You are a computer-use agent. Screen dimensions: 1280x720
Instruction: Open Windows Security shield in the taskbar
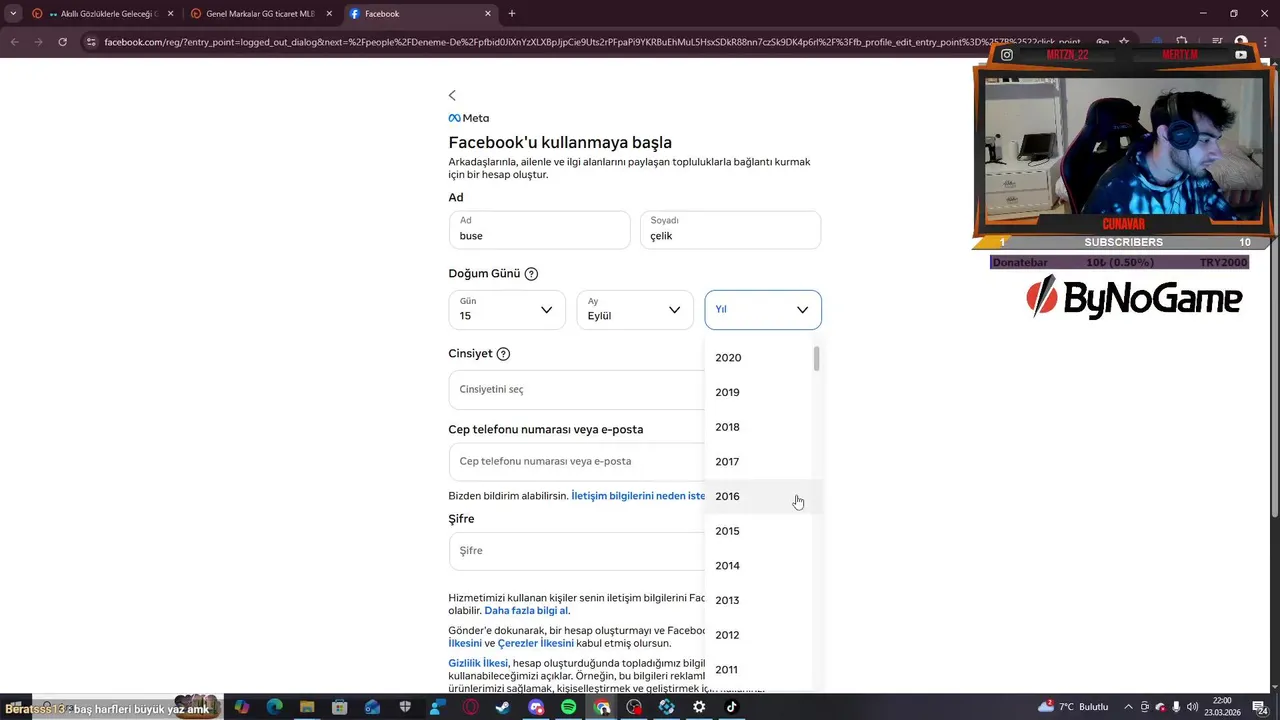click(405, 707)
